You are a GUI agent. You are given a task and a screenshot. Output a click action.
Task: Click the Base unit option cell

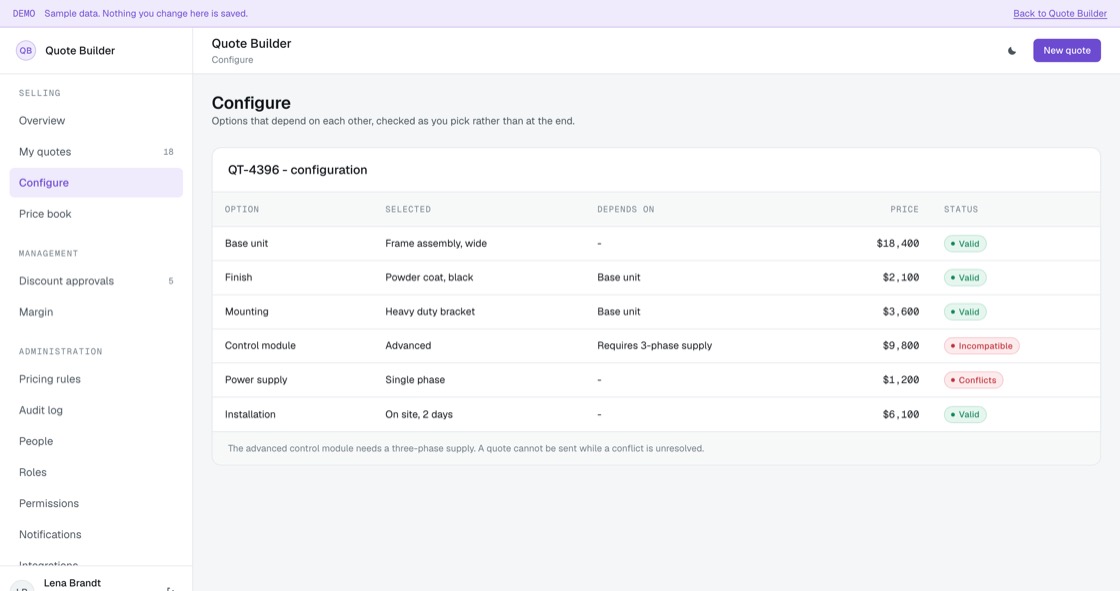pyautogui.click(x=246, y=244)
